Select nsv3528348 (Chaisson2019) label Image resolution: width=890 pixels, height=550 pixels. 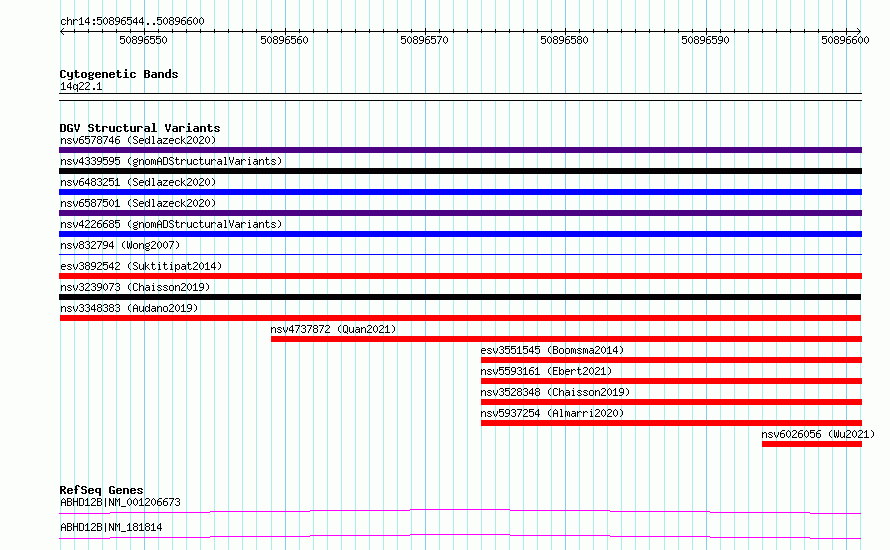(555, 392)
